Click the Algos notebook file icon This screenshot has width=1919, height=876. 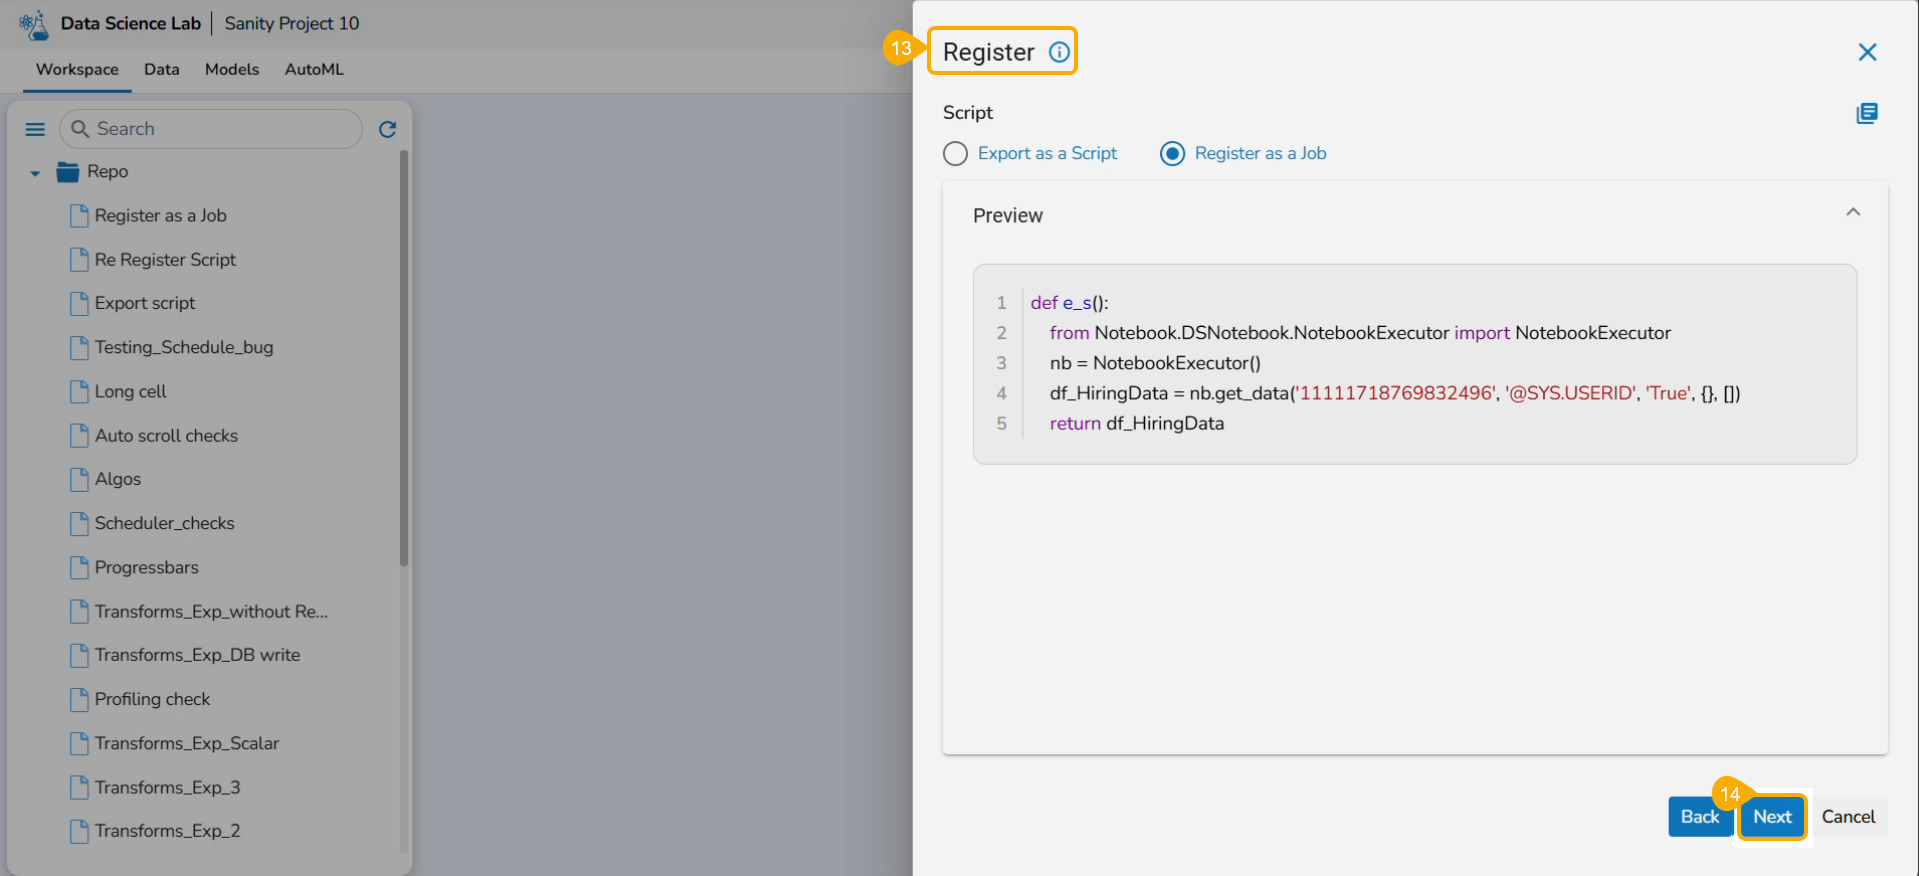tap(79, 479)
